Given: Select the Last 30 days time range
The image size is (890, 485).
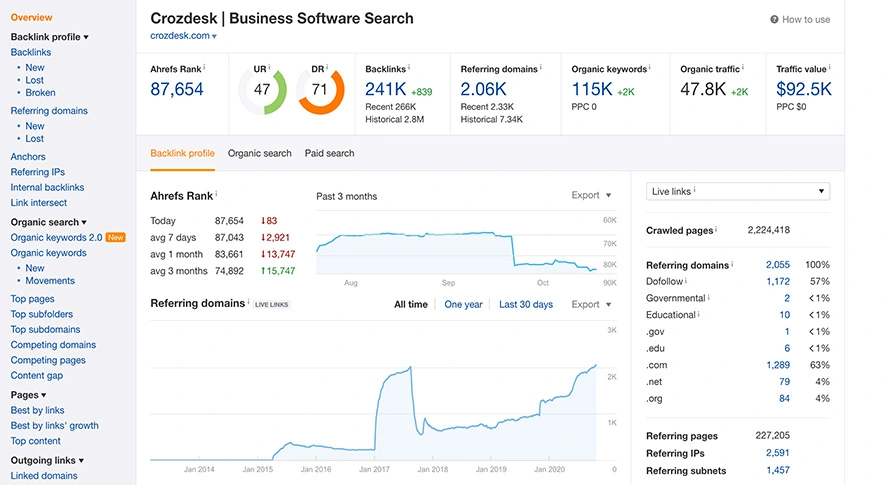Looking at the screenshot, I should click(525, 305).
